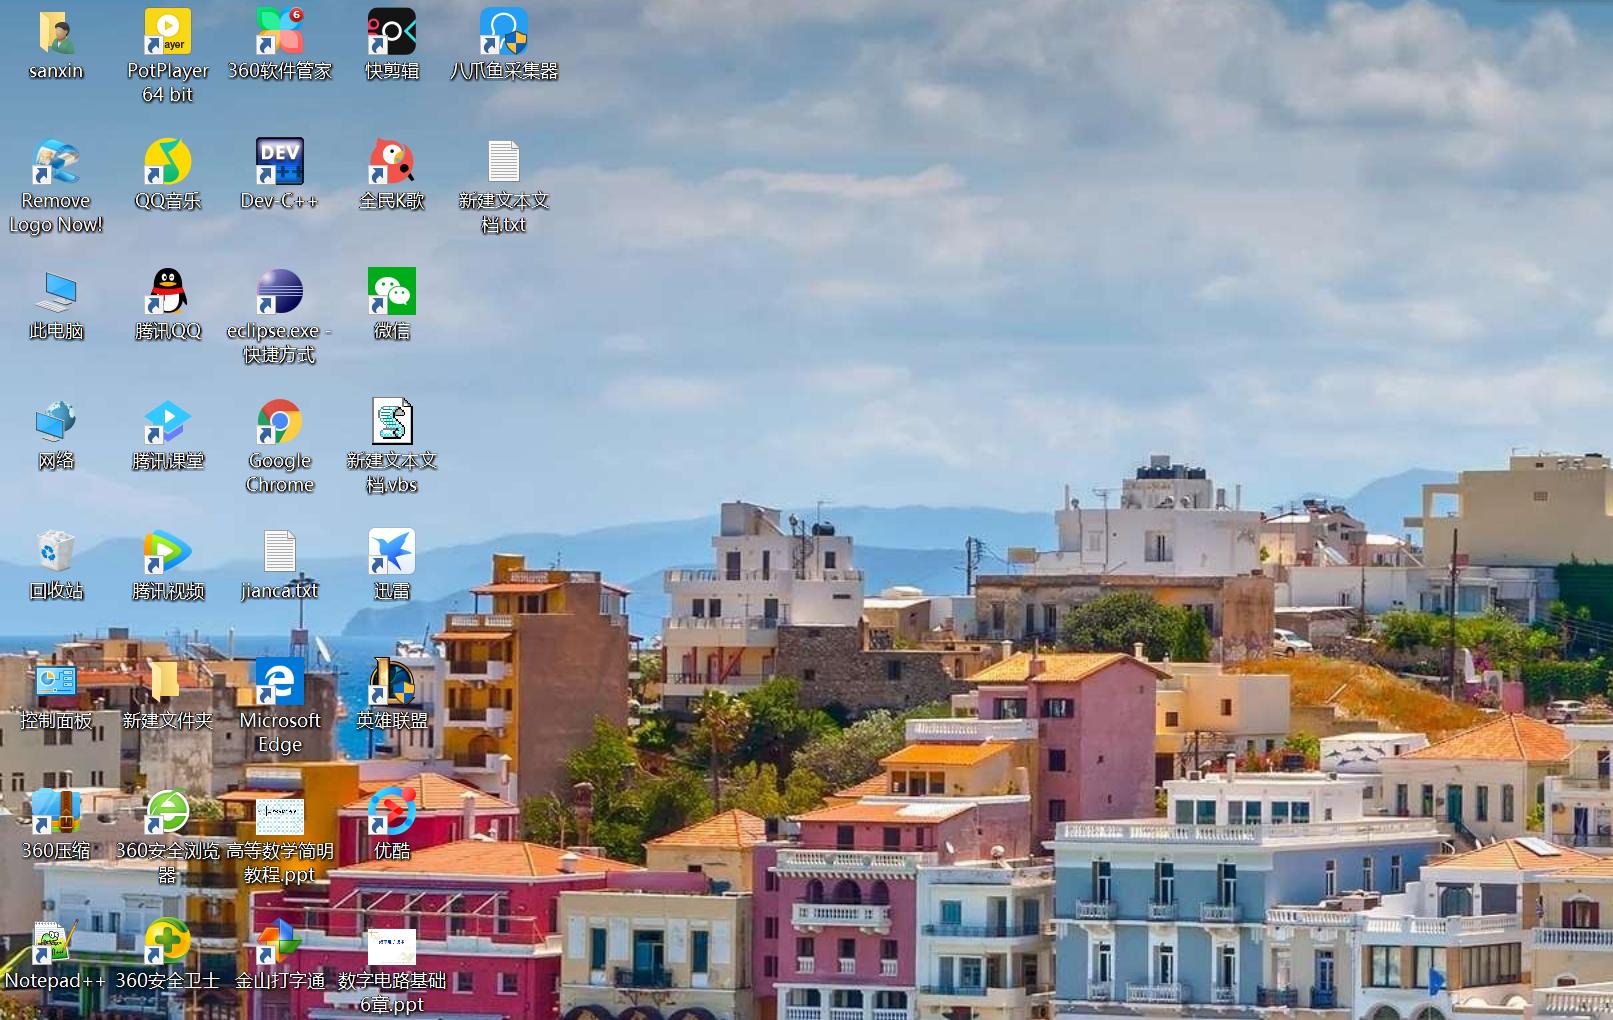Click the 360软件管家 shortcut icon
Image resolution: width=1613 pixels, height=1020 pixels.
(280, 33)
